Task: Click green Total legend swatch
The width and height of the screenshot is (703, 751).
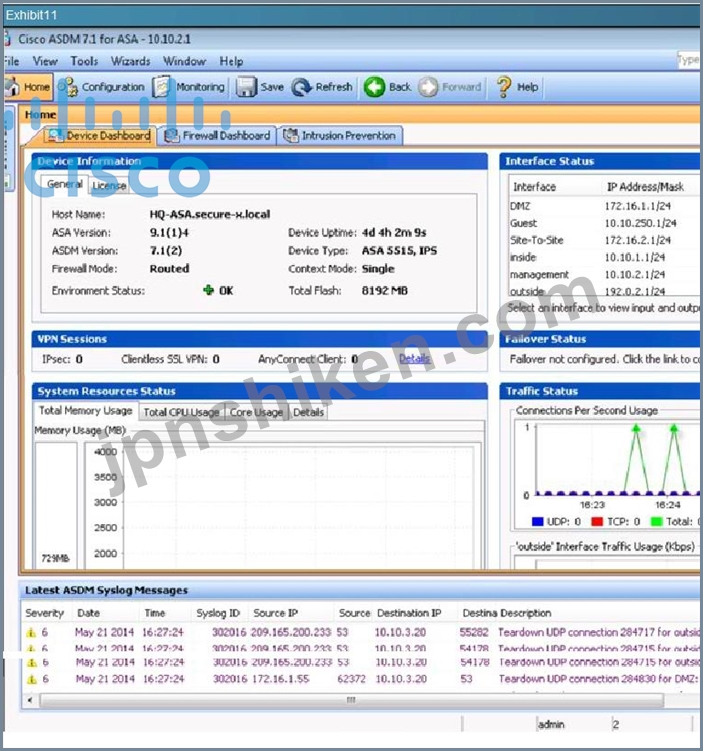Action: (x=656, y=521)
